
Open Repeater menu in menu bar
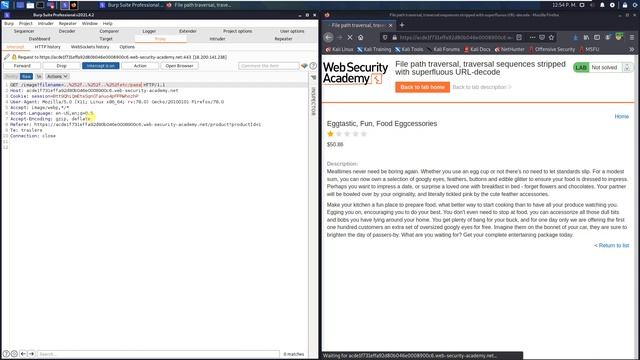(x=67, y=23)
